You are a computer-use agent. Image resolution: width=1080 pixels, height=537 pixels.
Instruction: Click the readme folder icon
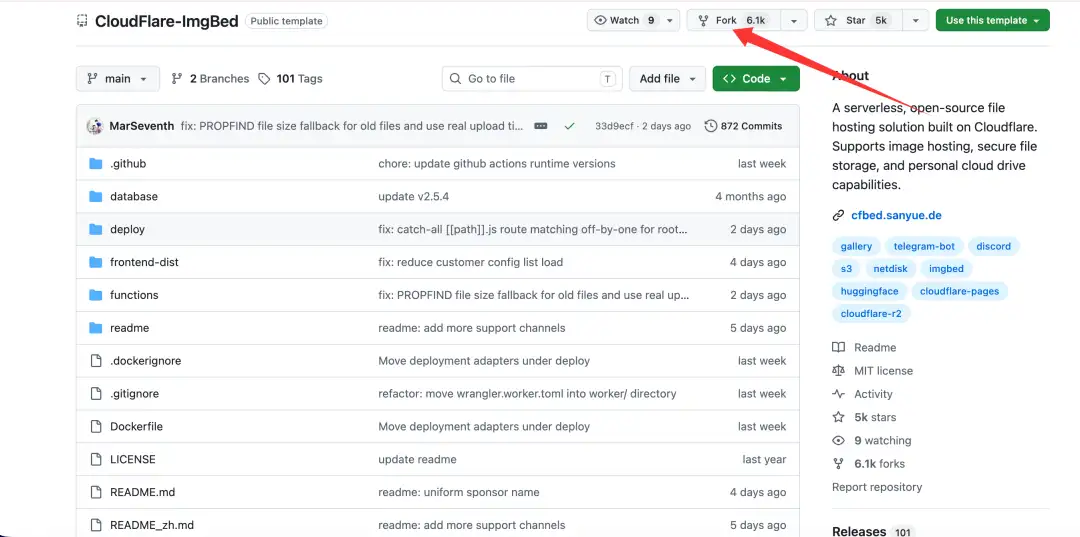pyautogui.click(x=96, y=328)
